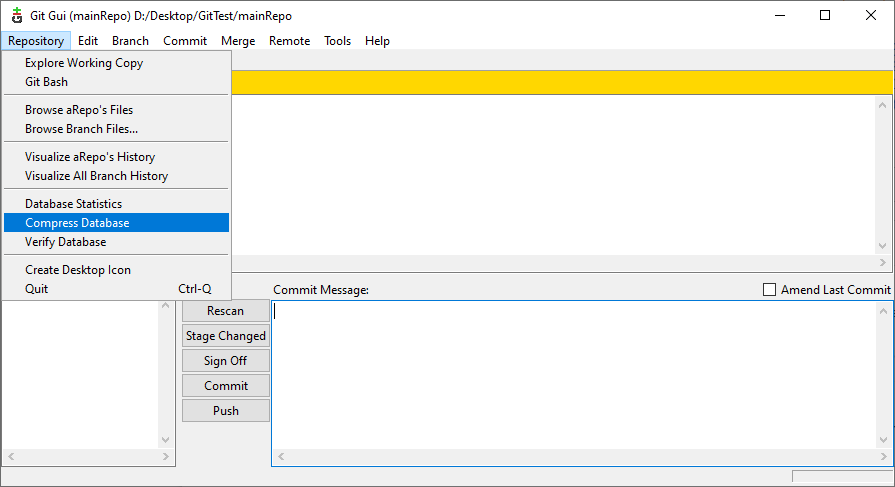The width and height of the screenshot is (895, 487).
Task: Minimize the Git Gui window
Action: coord(780,15)
